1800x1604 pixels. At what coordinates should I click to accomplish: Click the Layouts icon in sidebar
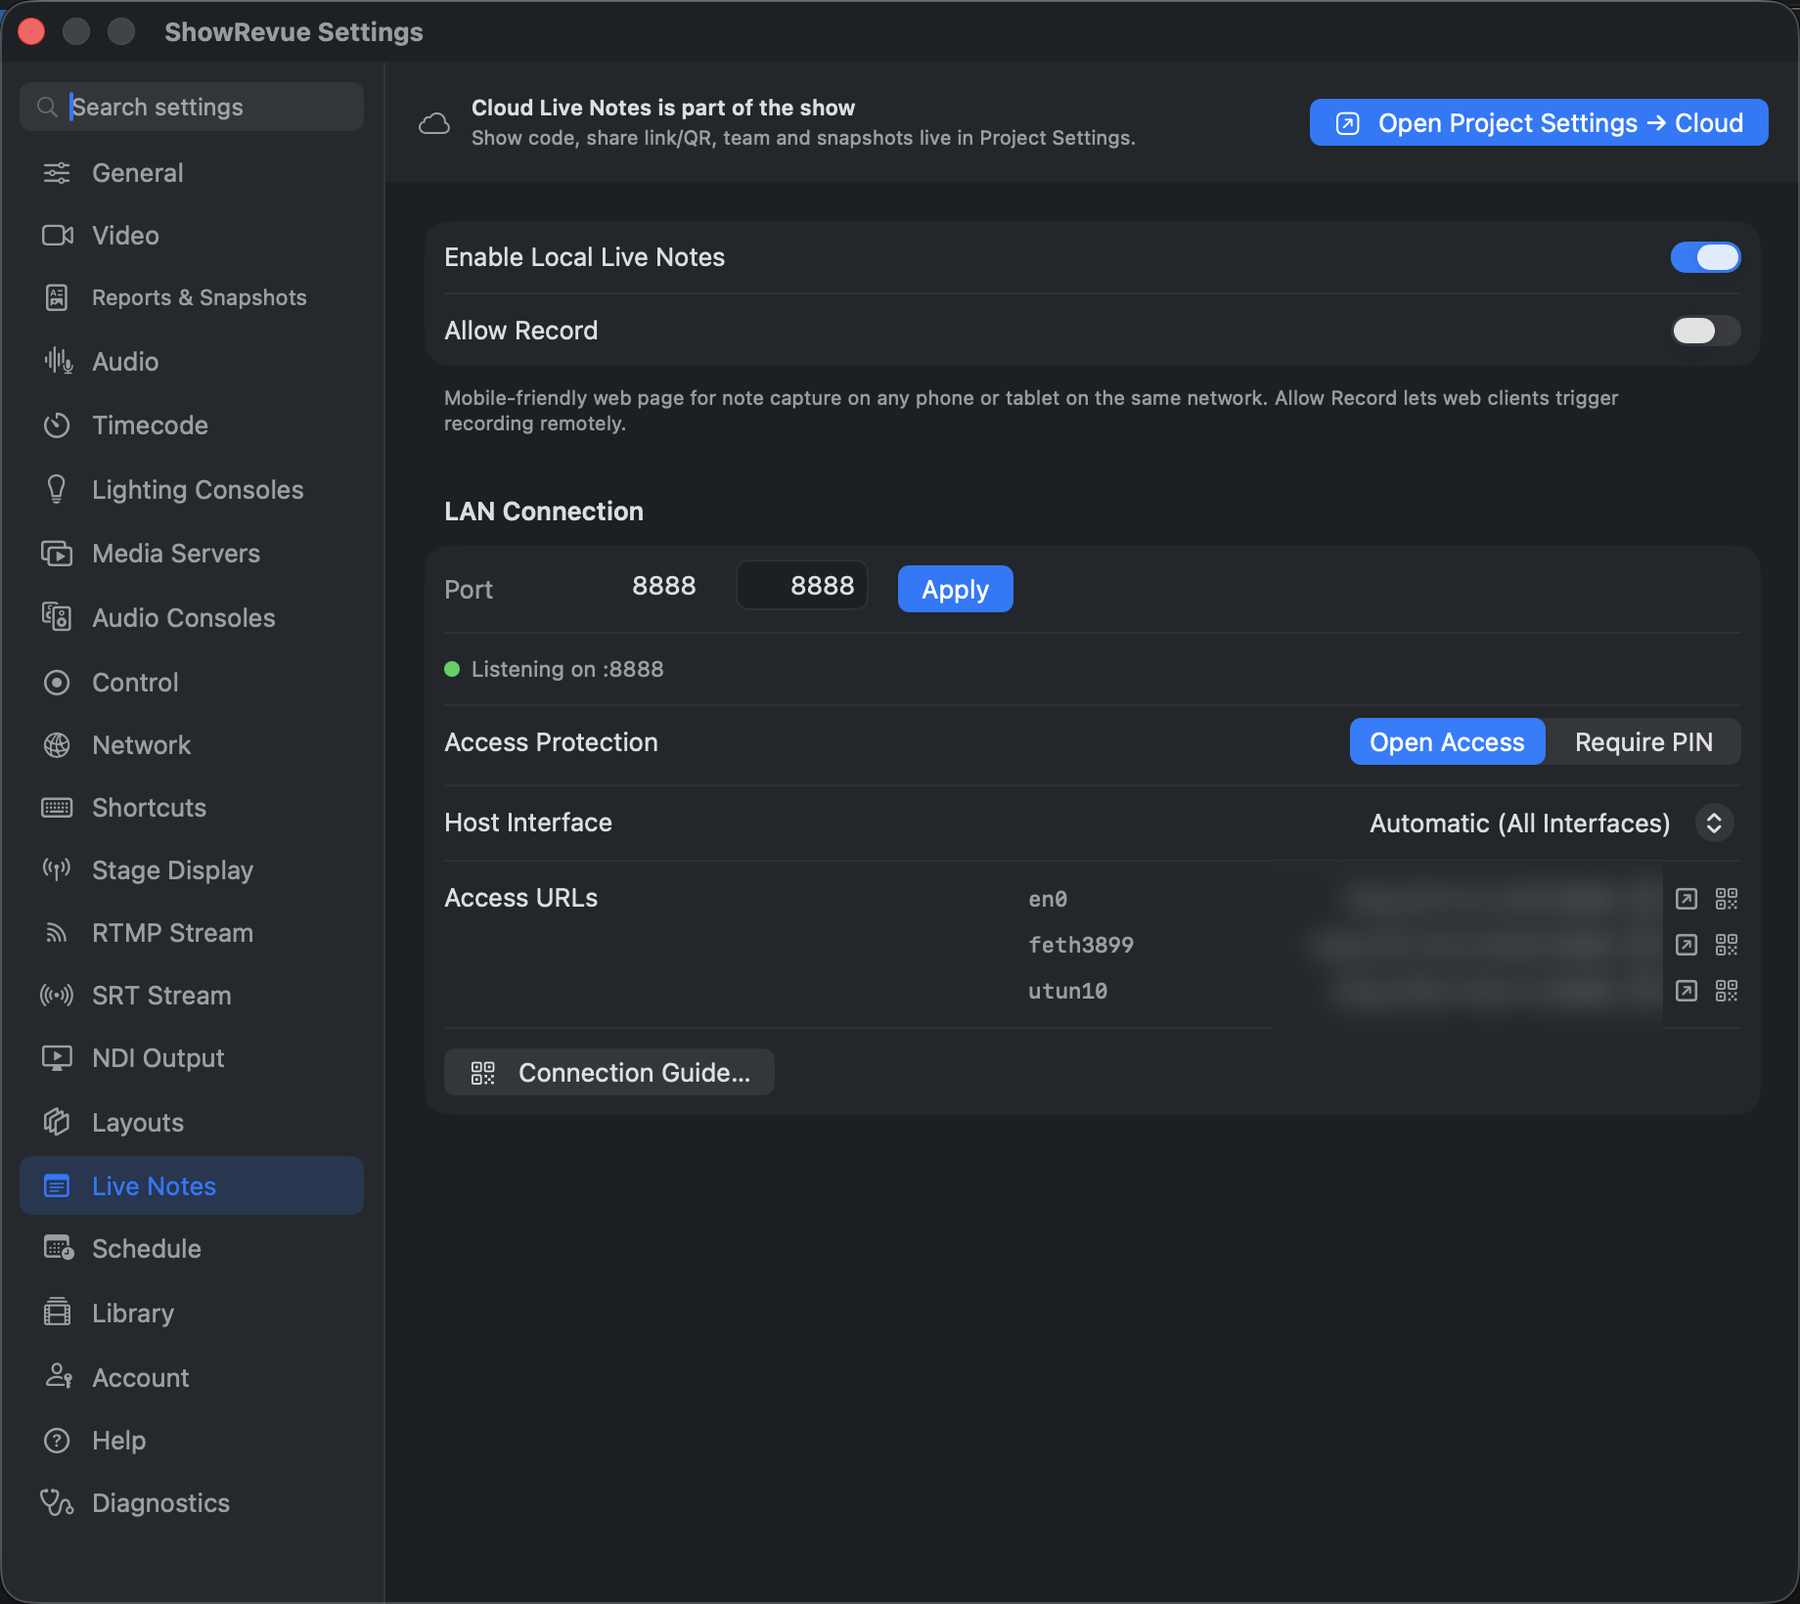(x=57, y=1122)
